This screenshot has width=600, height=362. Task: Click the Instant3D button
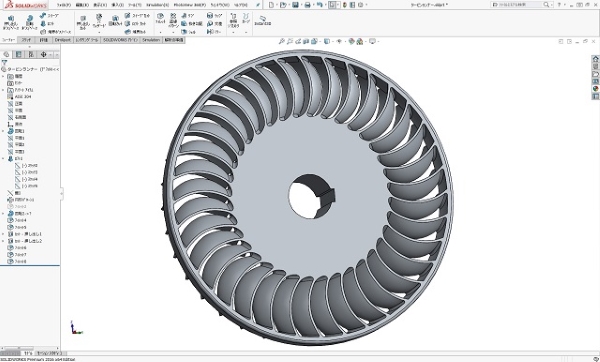pos(262,21)
